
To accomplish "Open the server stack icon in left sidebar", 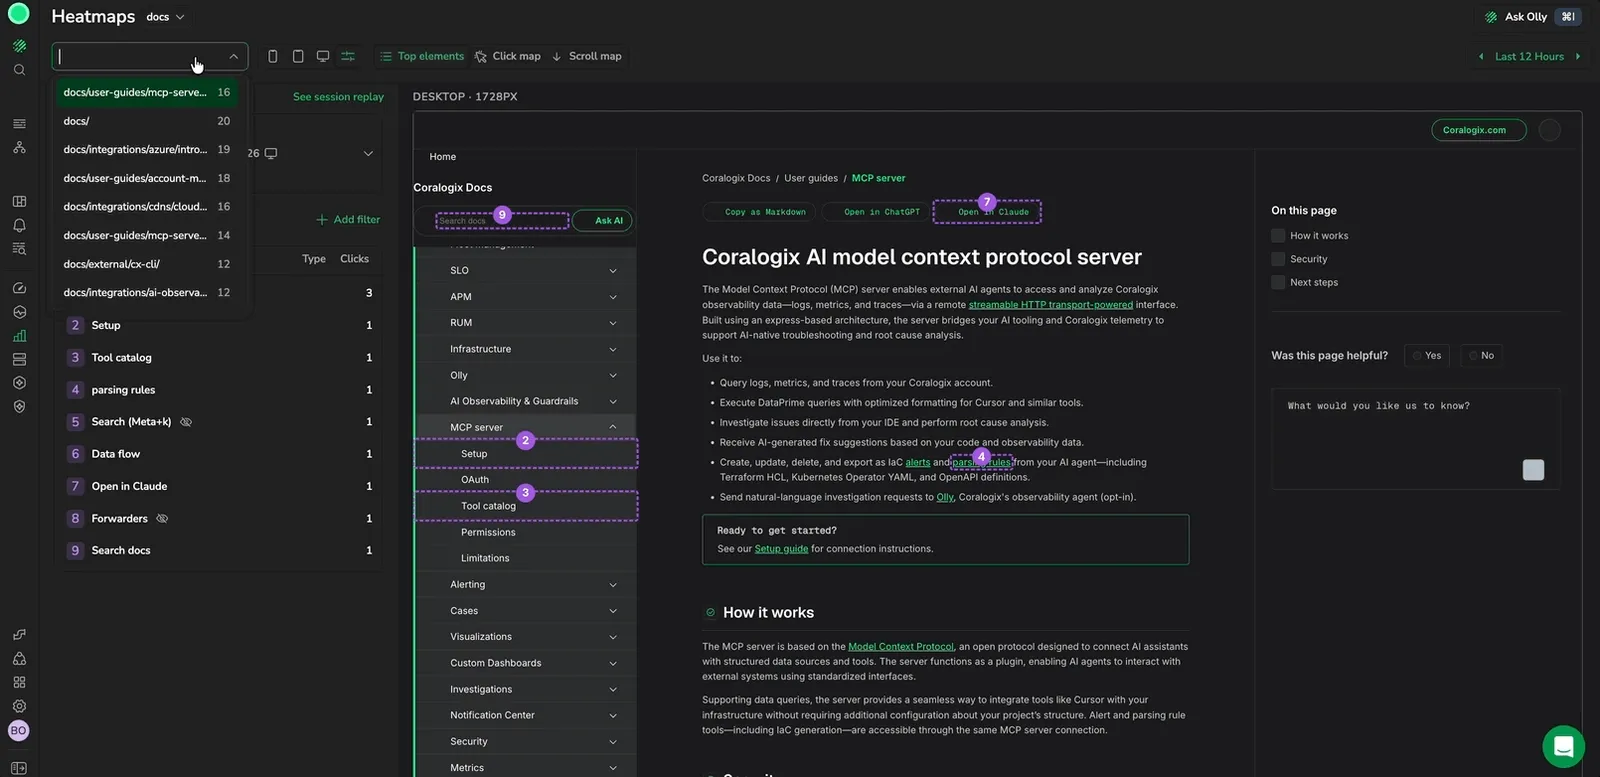I will [19, 359].
